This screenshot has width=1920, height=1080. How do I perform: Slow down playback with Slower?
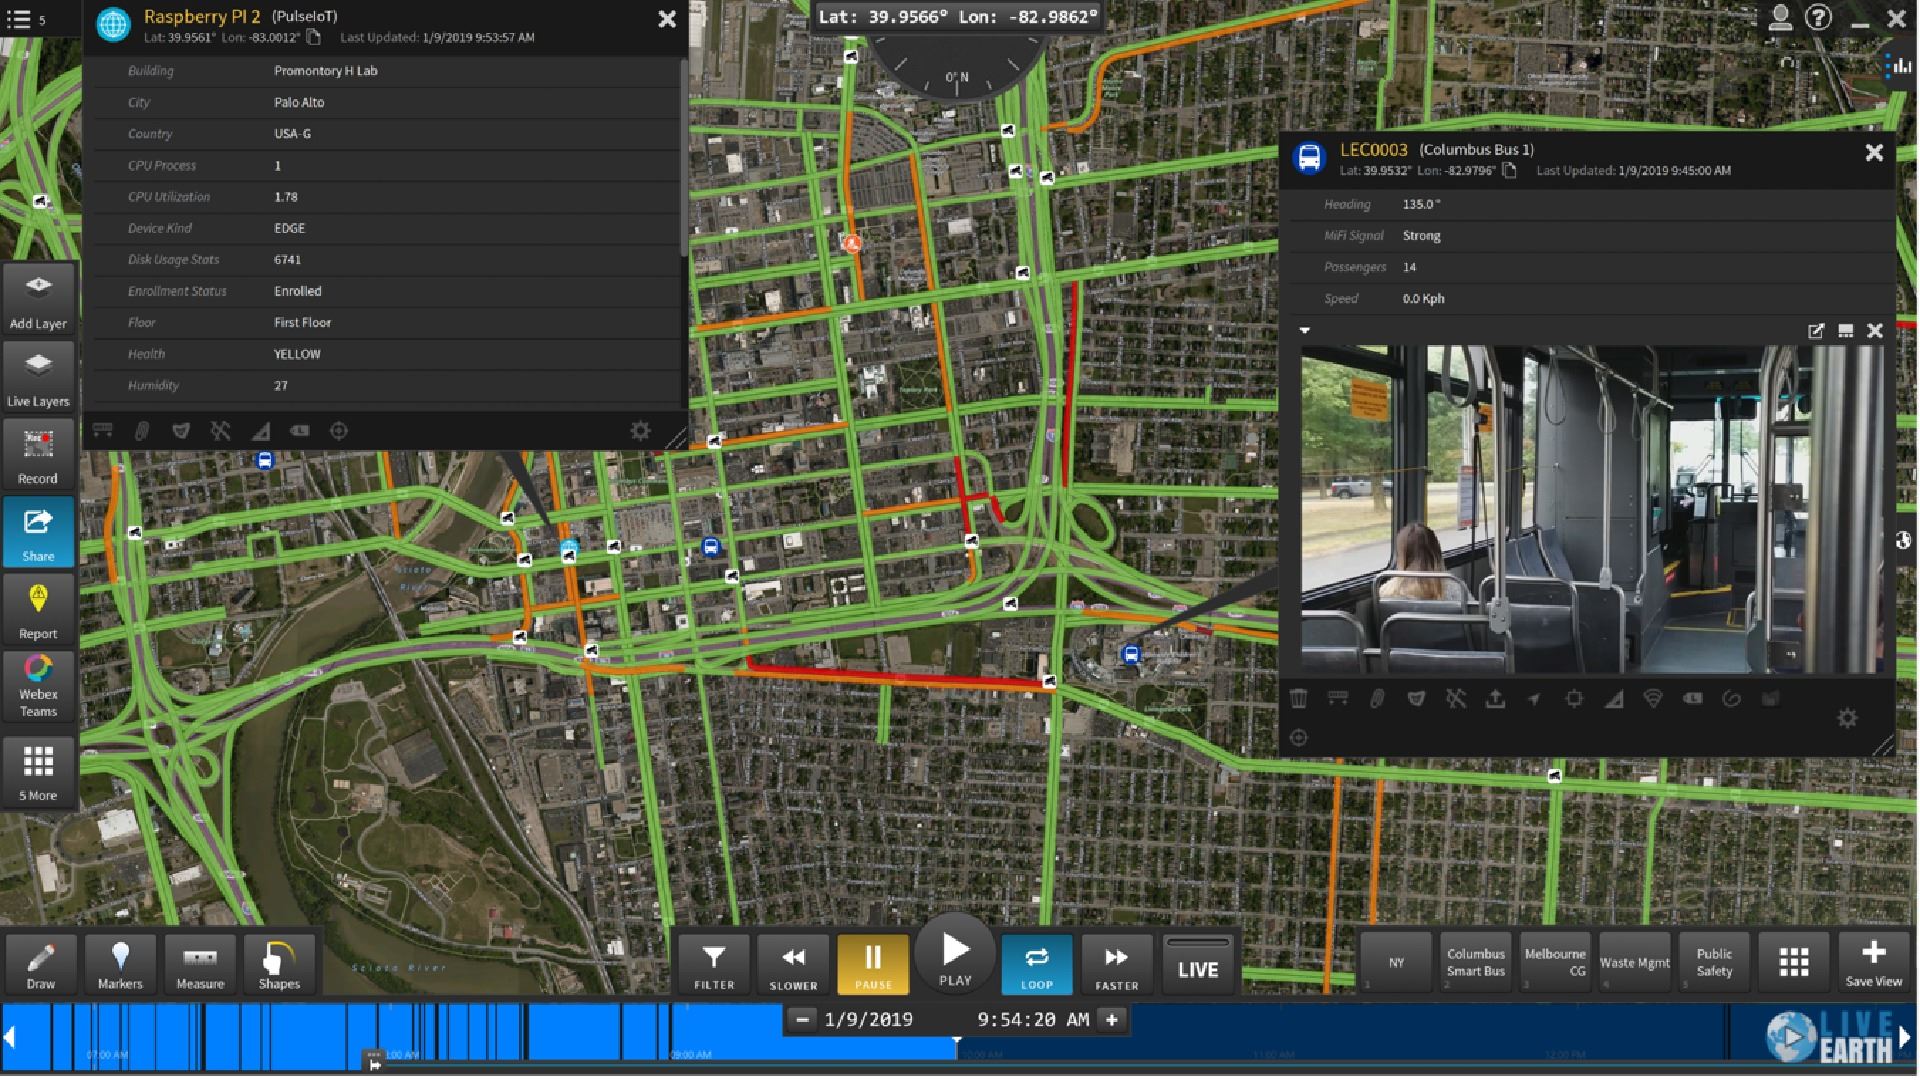click(793, 964)
